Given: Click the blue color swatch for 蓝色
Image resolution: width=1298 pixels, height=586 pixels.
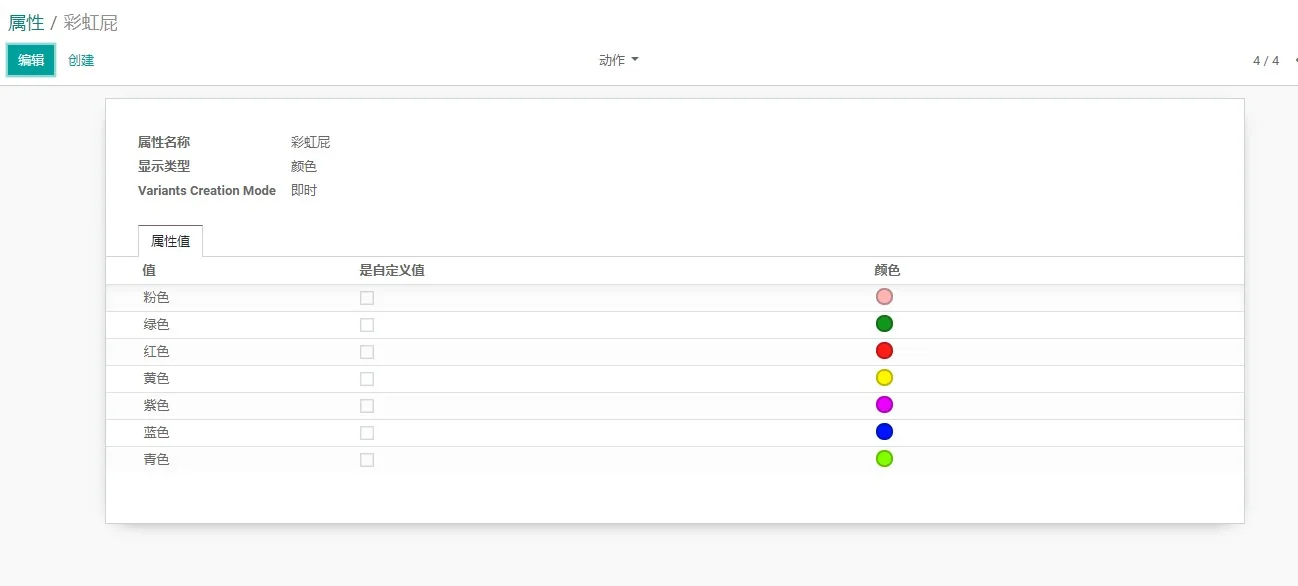Looking at the screenshot, I should tap(884, 431).
